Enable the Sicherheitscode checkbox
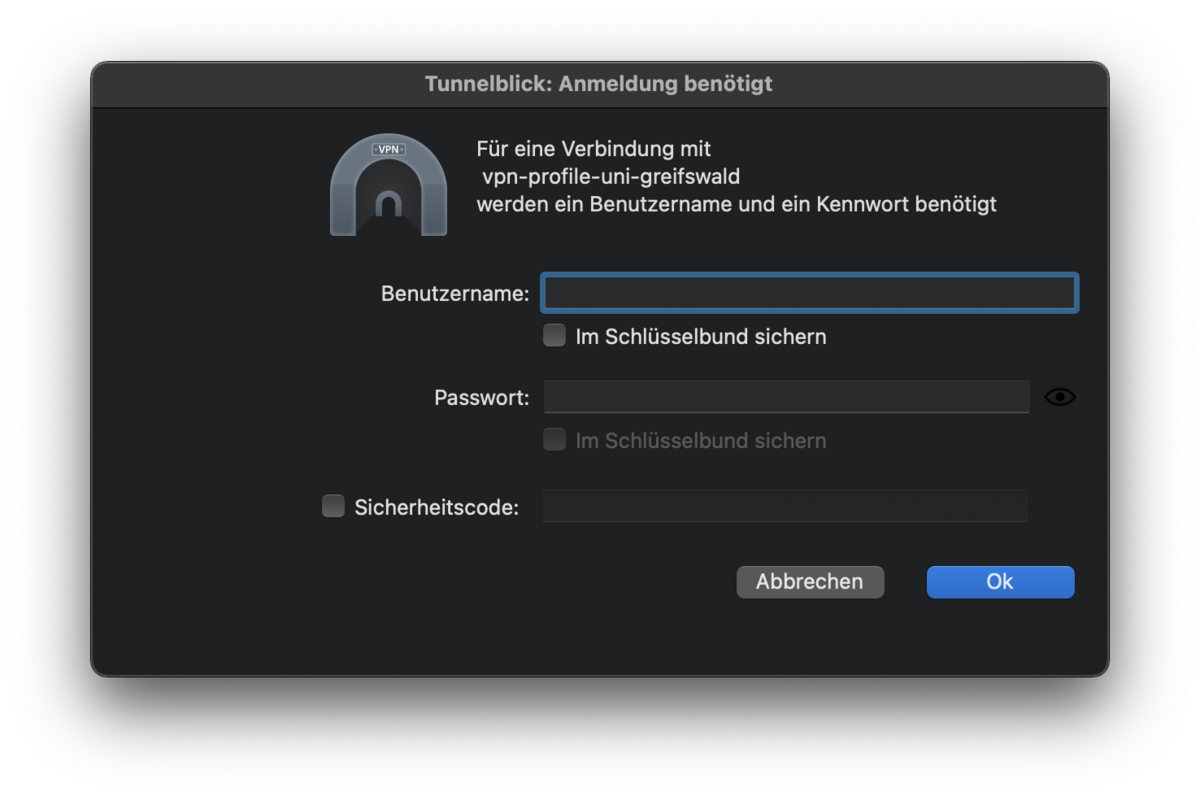 [x=333, y=507]
